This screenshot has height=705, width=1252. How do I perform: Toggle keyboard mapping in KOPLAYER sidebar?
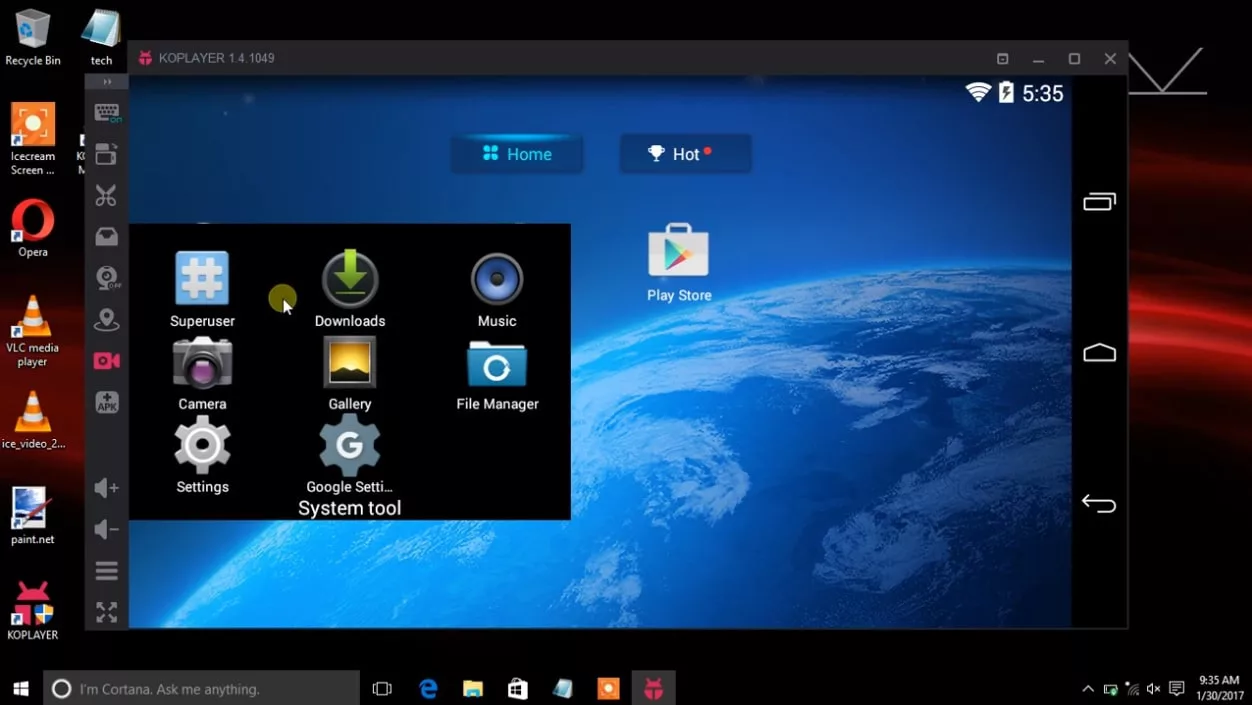pos(107,112)
